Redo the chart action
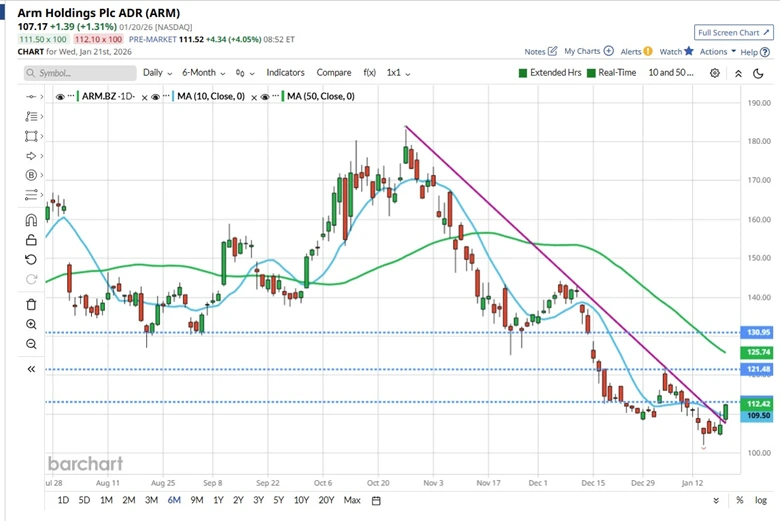The height and width of the screenshot is (521, 780). coord(31,279)
